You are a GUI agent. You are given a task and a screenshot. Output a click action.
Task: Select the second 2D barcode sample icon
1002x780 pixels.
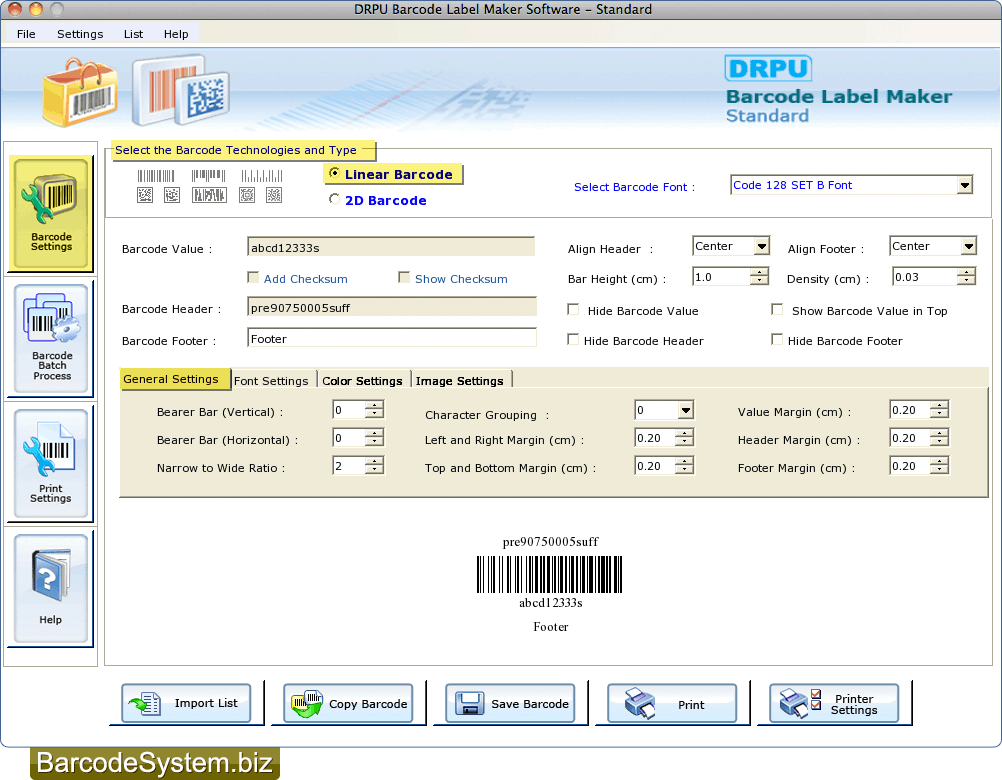tap(172, 195)
